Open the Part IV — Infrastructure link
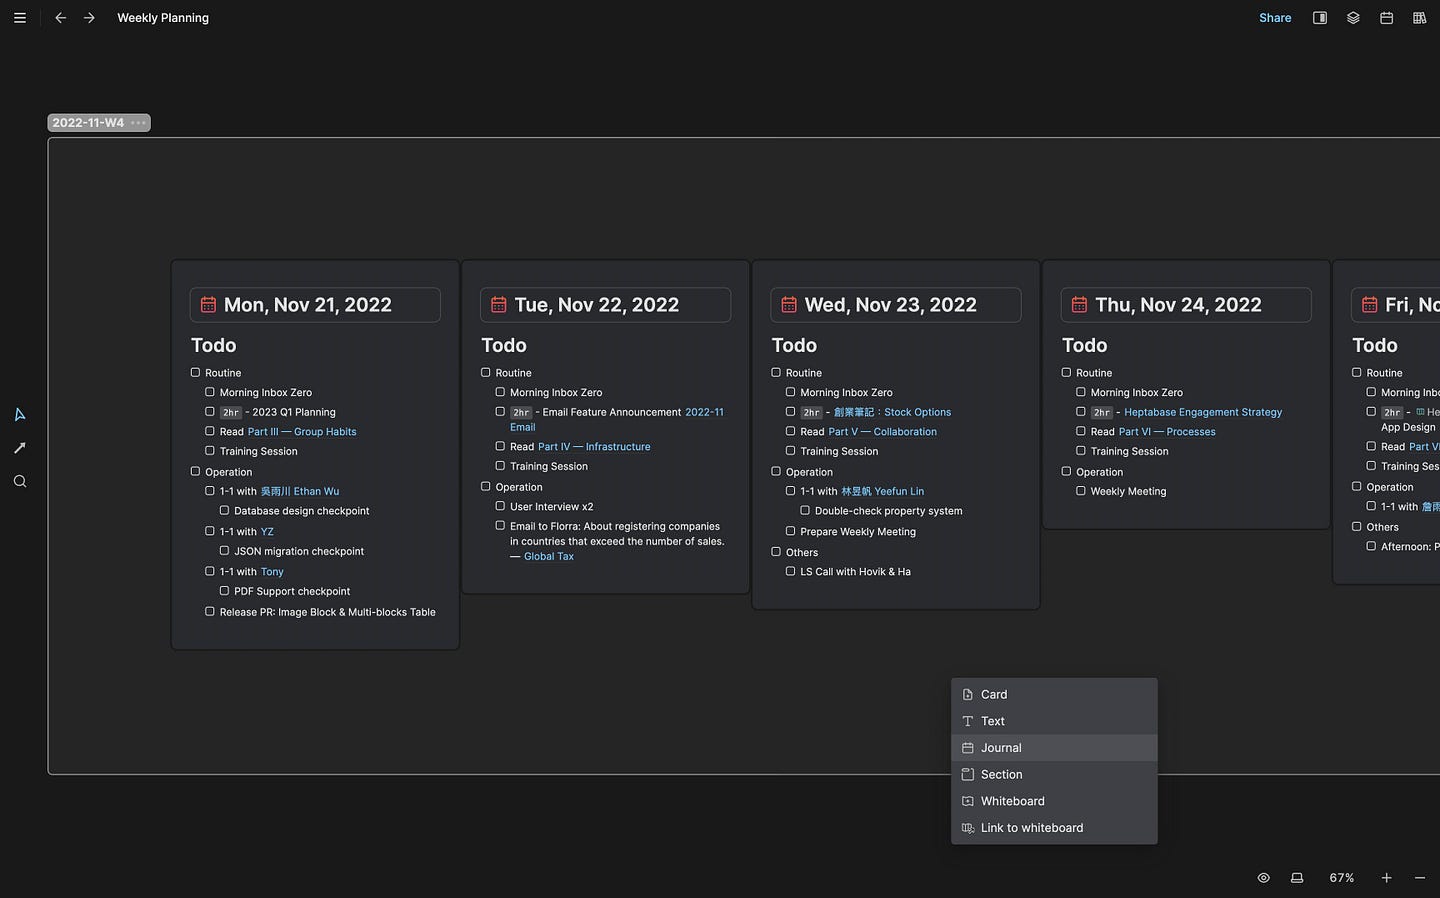 (594, 447)
